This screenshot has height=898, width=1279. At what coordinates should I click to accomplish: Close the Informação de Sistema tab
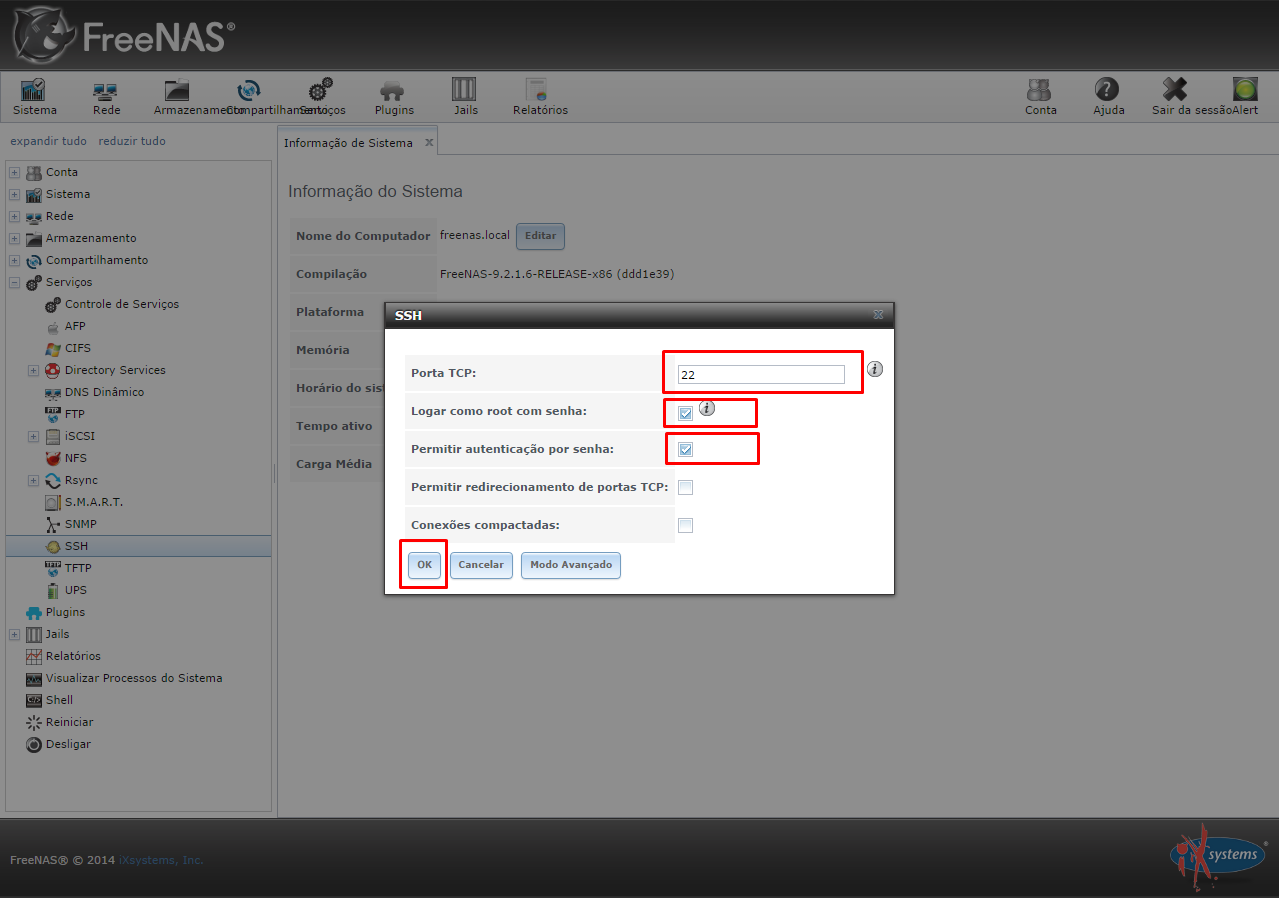tap(429, 143)
